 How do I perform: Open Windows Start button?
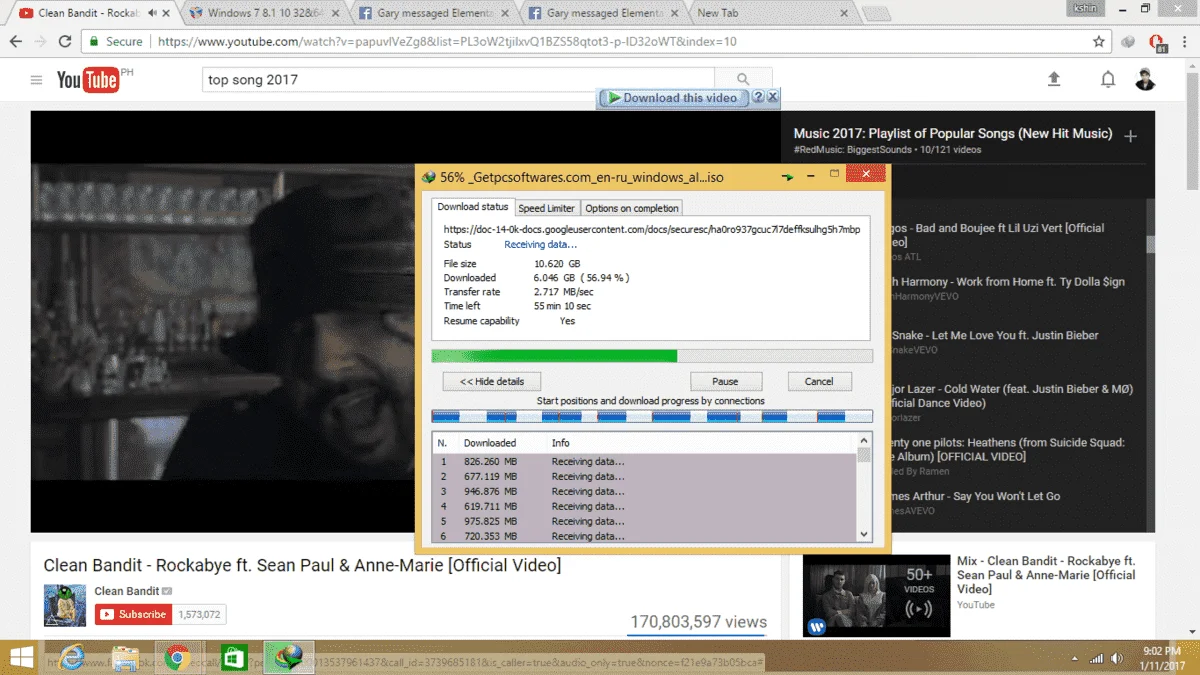[x=20, y=657]
